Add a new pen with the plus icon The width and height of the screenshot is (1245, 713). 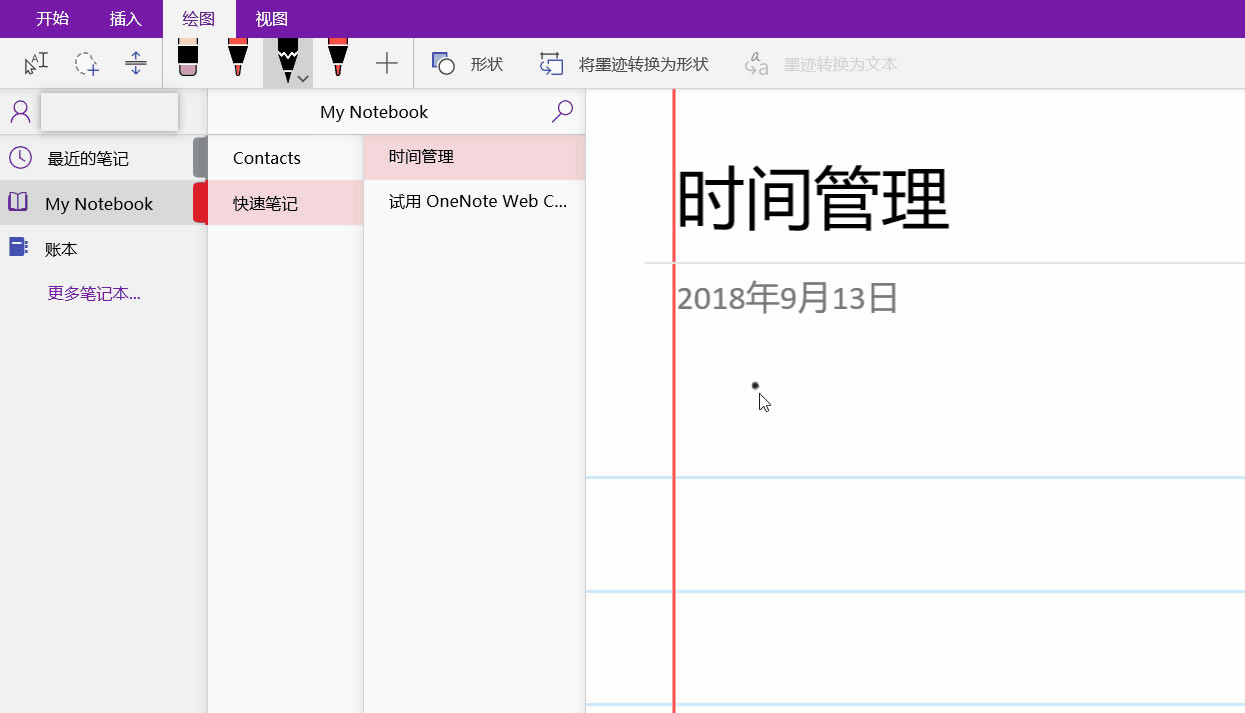point(386,62)
